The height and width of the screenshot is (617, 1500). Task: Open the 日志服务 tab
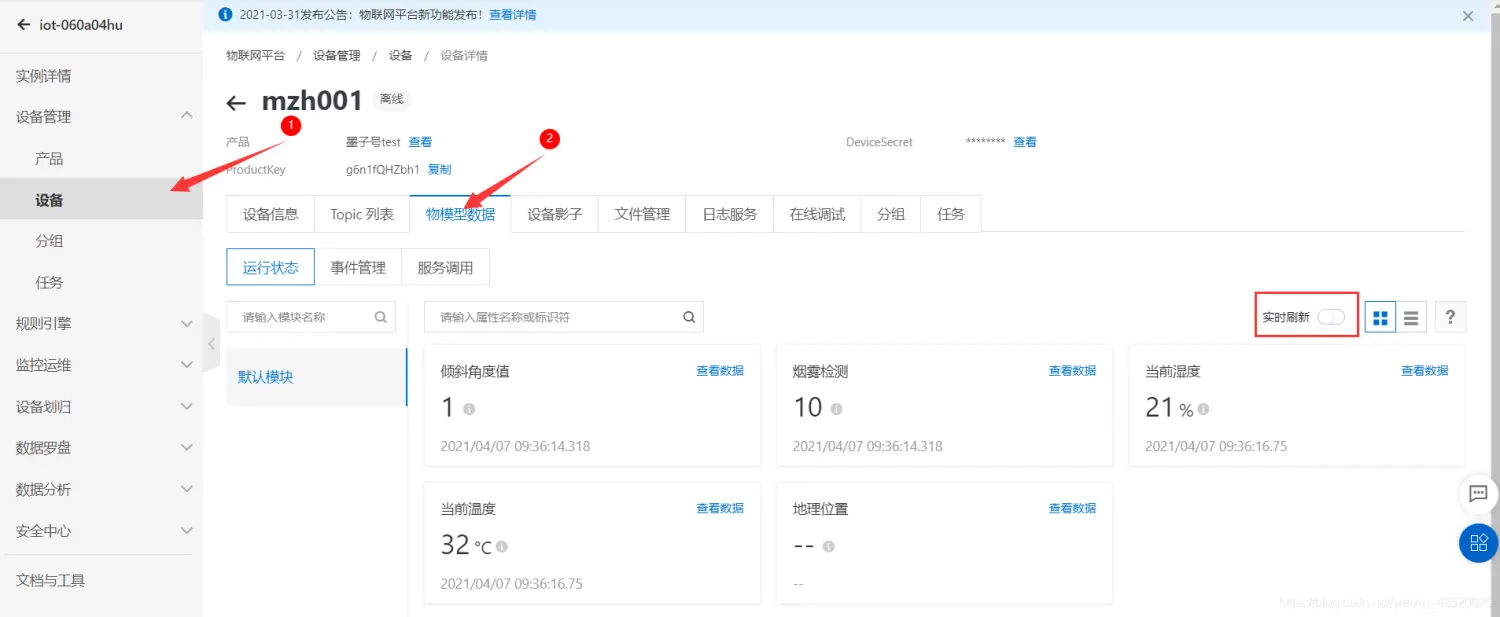pyautogui.click(x=729, y=214)
